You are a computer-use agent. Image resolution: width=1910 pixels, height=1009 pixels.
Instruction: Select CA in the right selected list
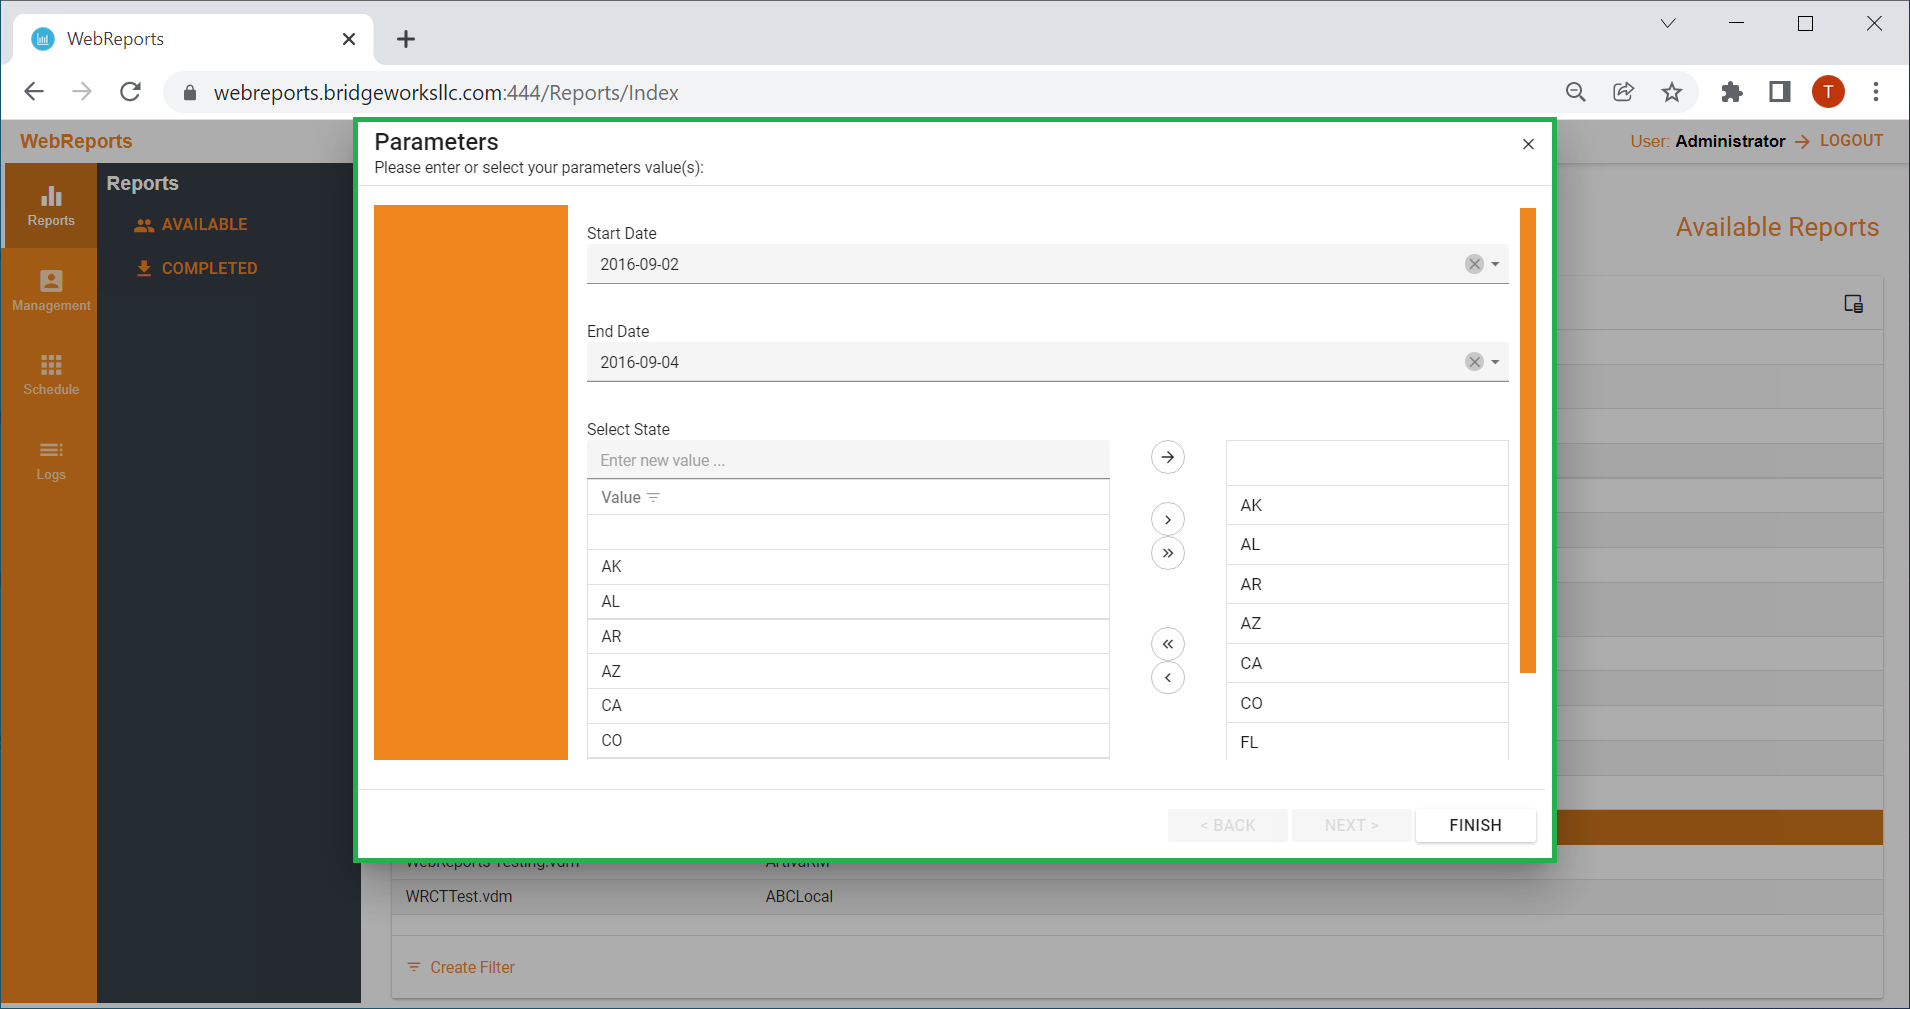coord(1367,663)
